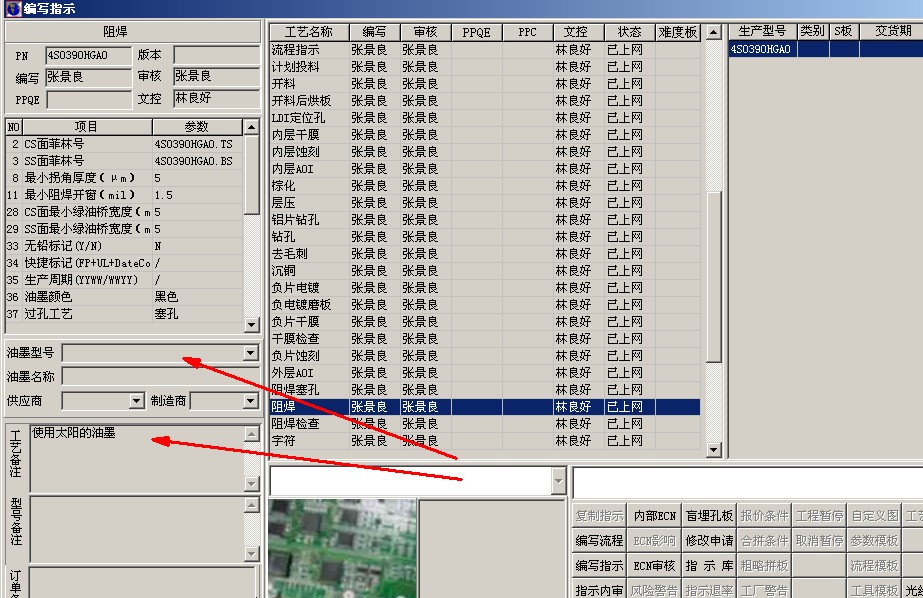This screenshot has width=923, height=598.
Task: Click the 状态 column header
Action: click(629, 32)
